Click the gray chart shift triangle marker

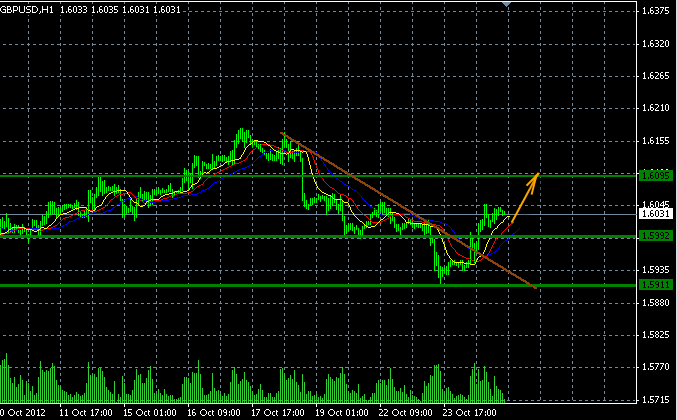click(506, 4)
